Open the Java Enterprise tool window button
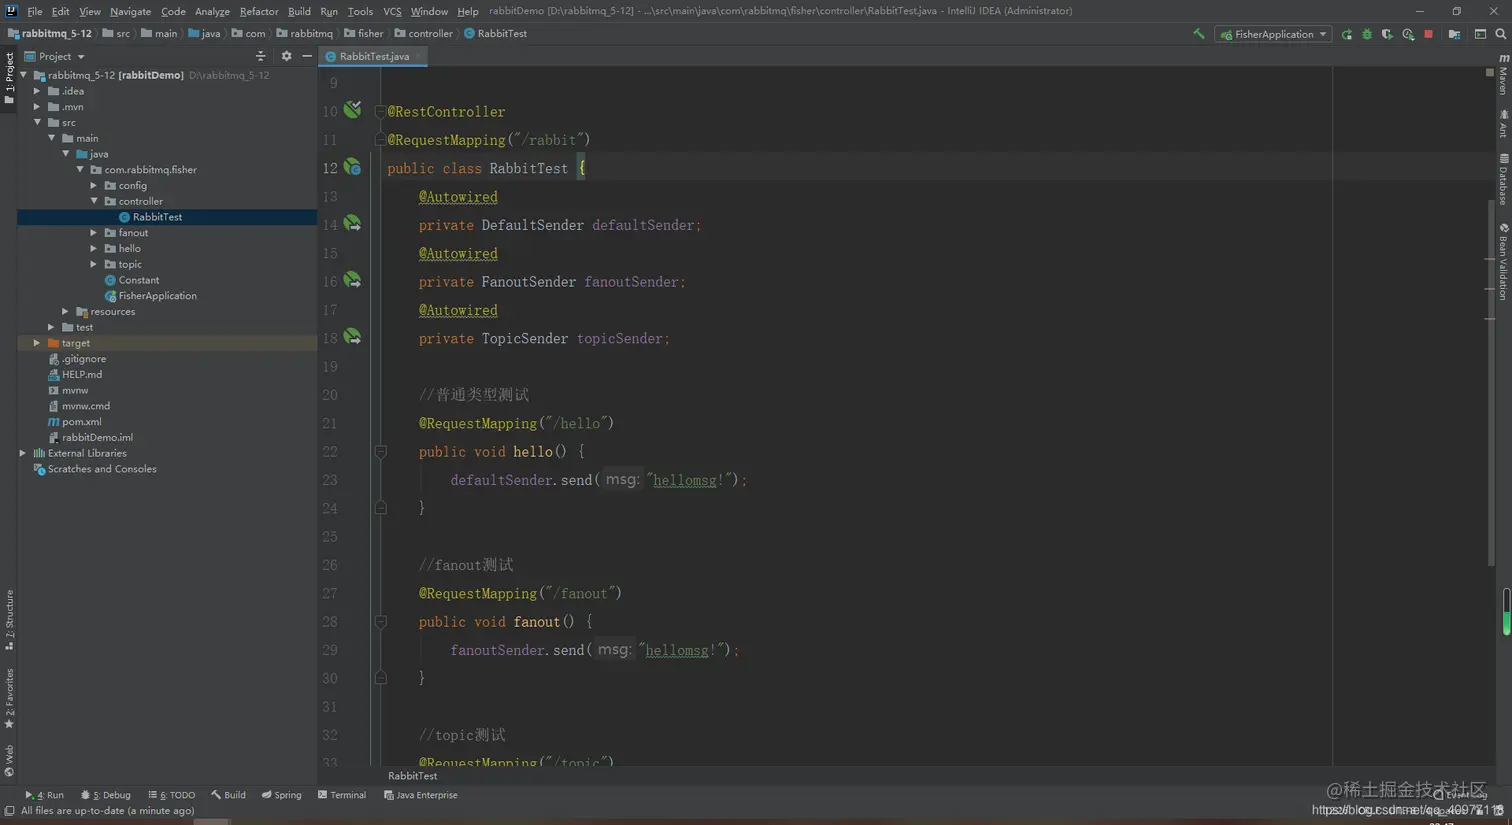 click(420, 795)
